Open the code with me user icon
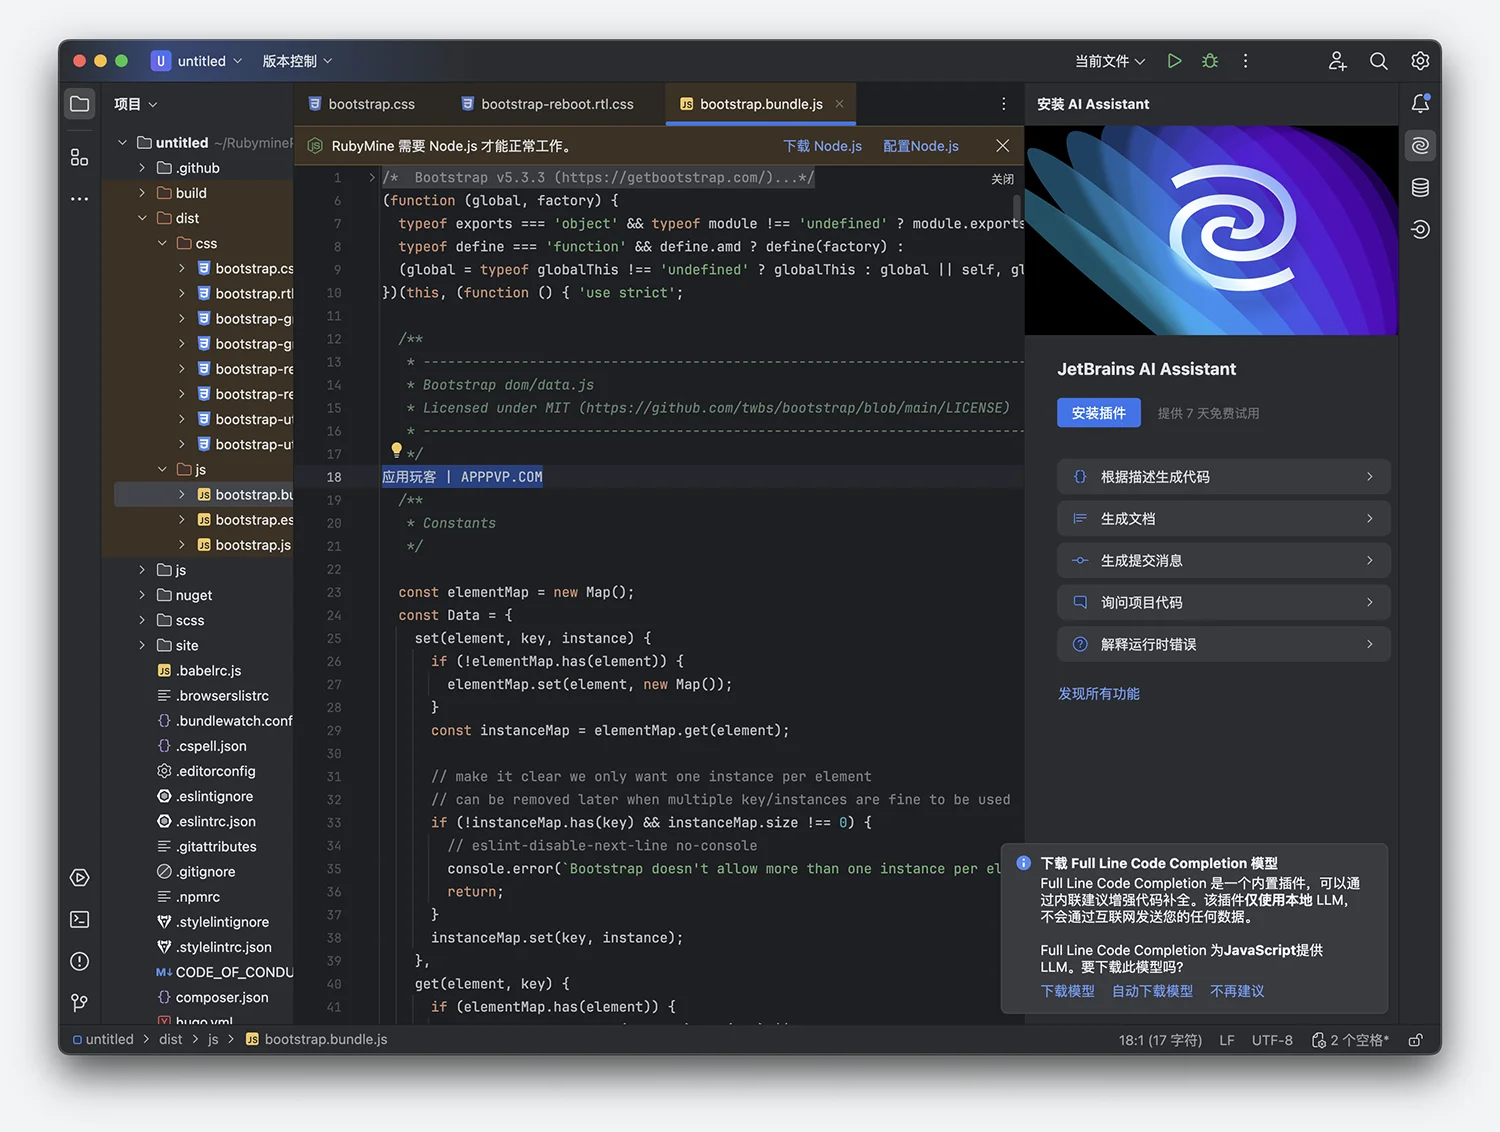 (1337, 61)
